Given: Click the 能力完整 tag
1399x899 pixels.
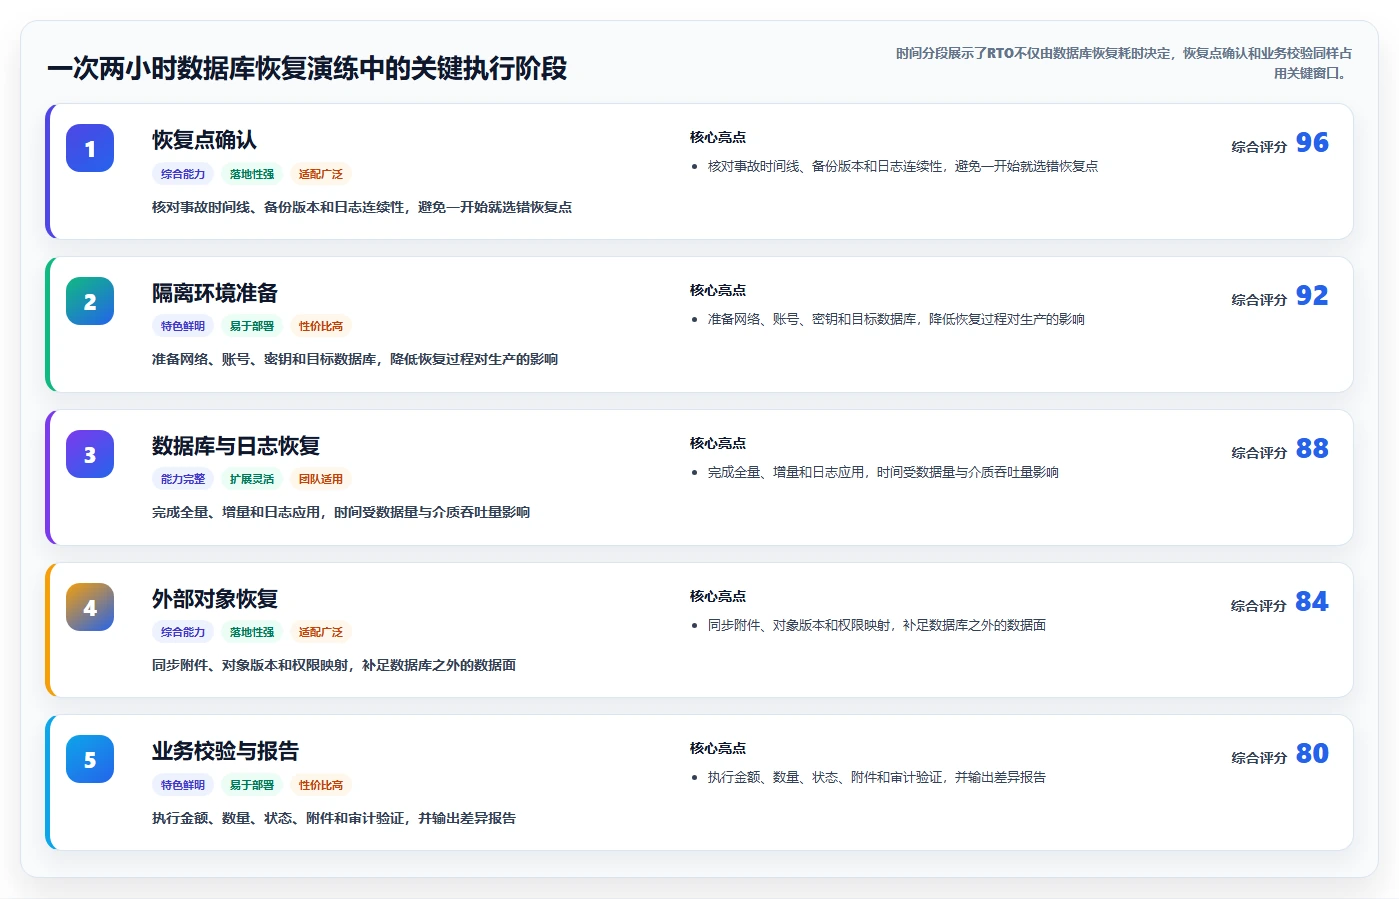Looking at the screenshot, I should point(183,479).
